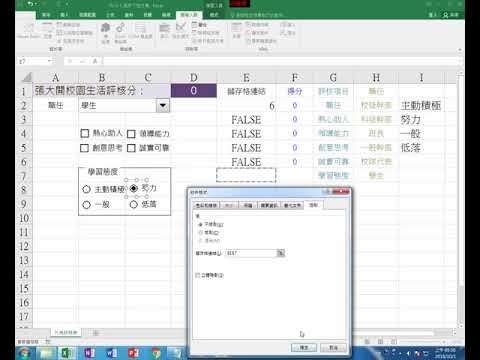Image resolution: width=480 pixels, height=360 pixels.
Task: Click Run Dialog in Controls group
Action: [x=208, y=41]
